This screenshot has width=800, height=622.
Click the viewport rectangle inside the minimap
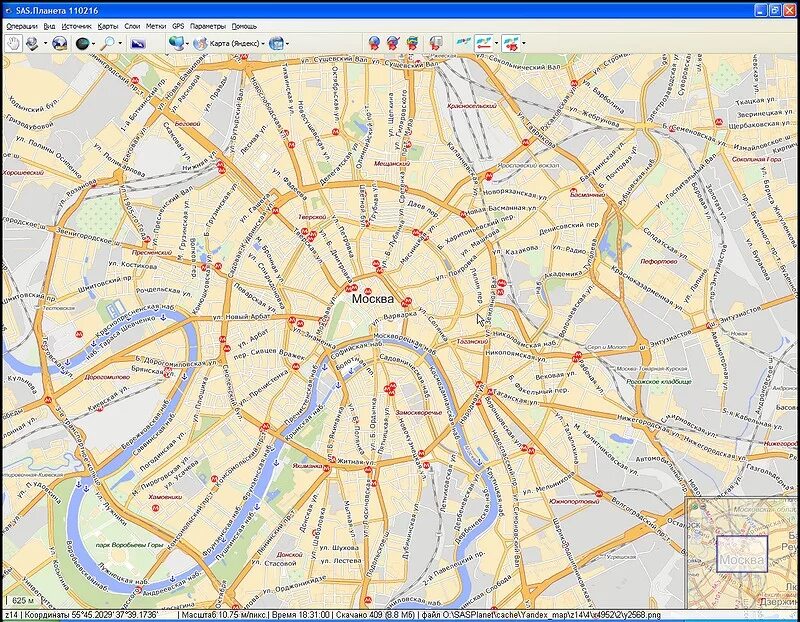[x=742, y=554]
